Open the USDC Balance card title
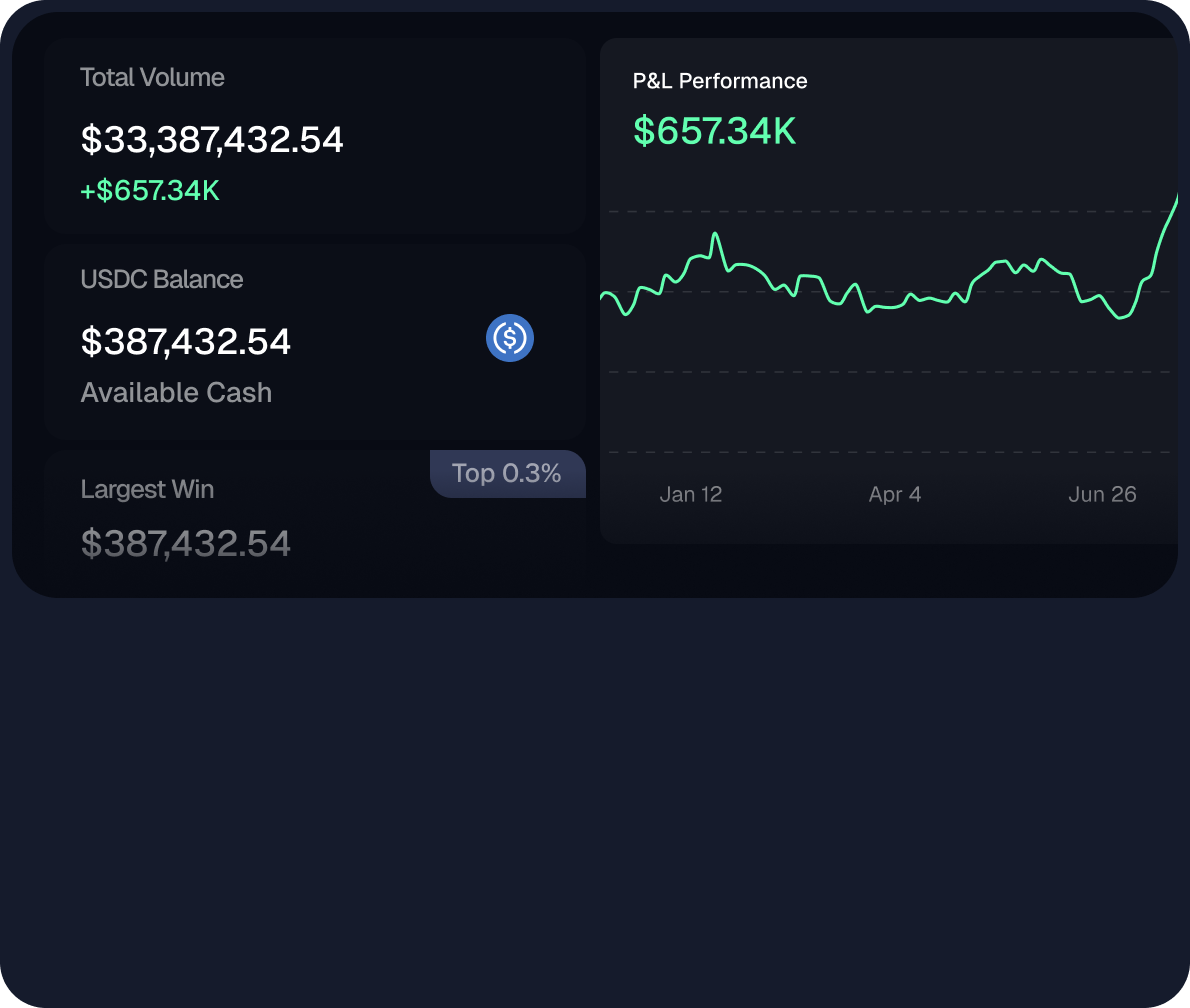The width and height of the screenshot is (1190, 1008). [x=162, y=279]
